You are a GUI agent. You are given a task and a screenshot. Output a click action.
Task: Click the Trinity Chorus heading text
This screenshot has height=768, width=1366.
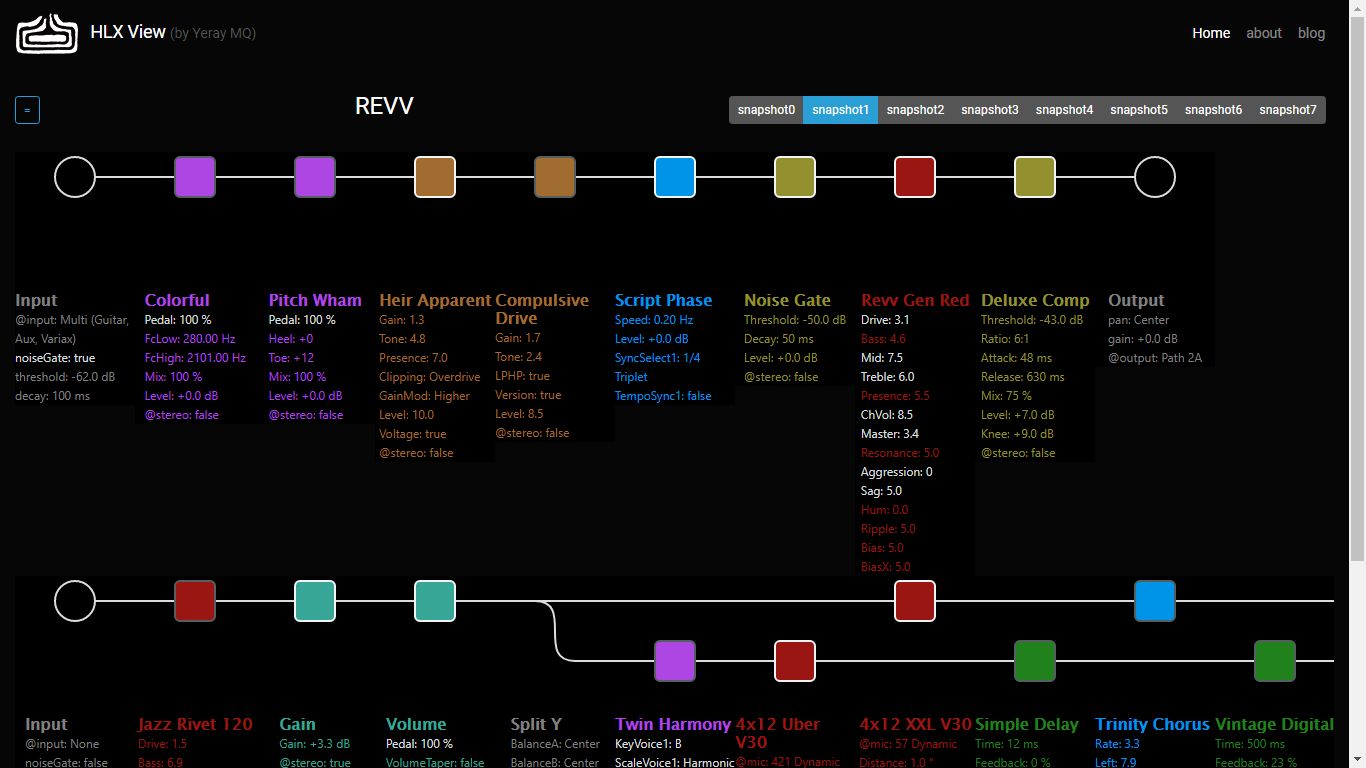click(1152, 724)
